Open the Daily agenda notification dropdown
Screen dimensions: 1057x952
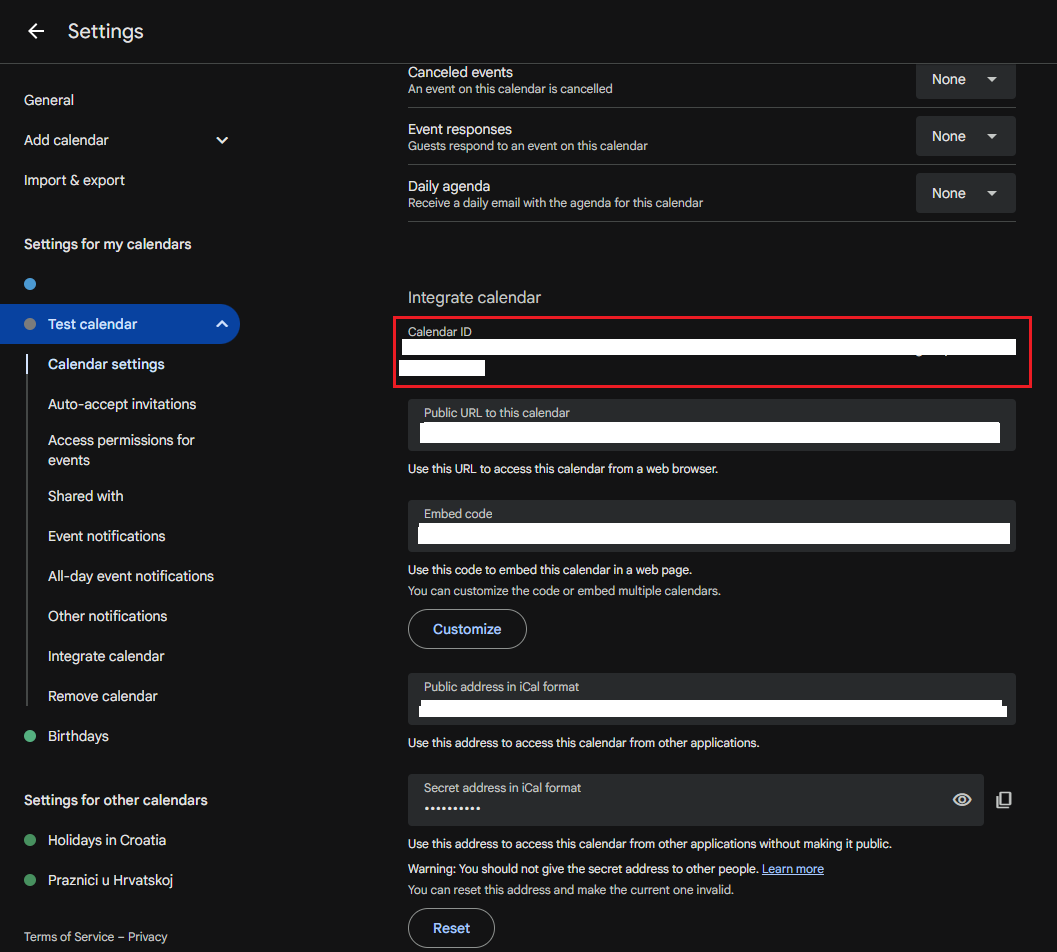(965, 194)
